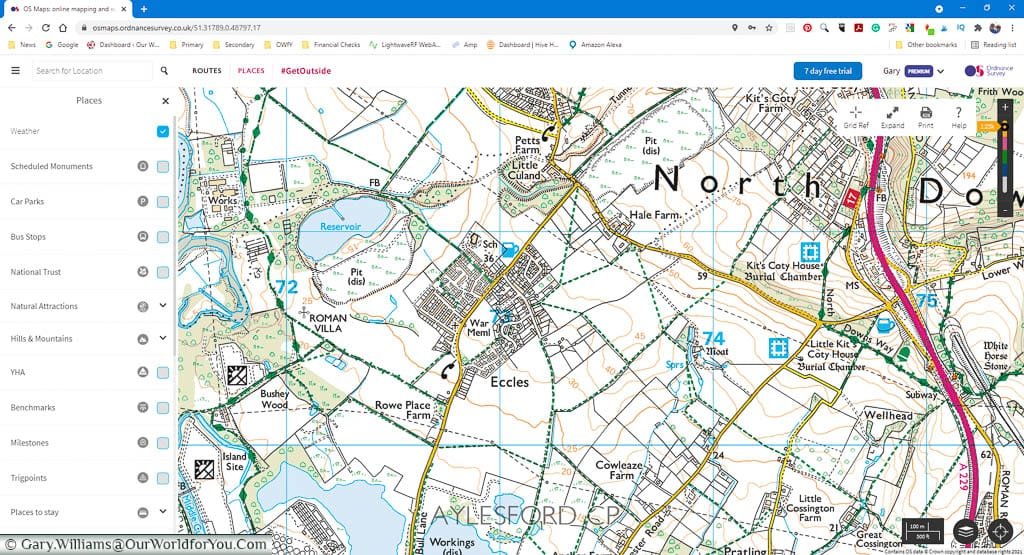Image resolution: width=1024 pixels, height=555 pixels.
Task: Click the cafe cup icon near North Downs Way
Action: coord(886,324)
